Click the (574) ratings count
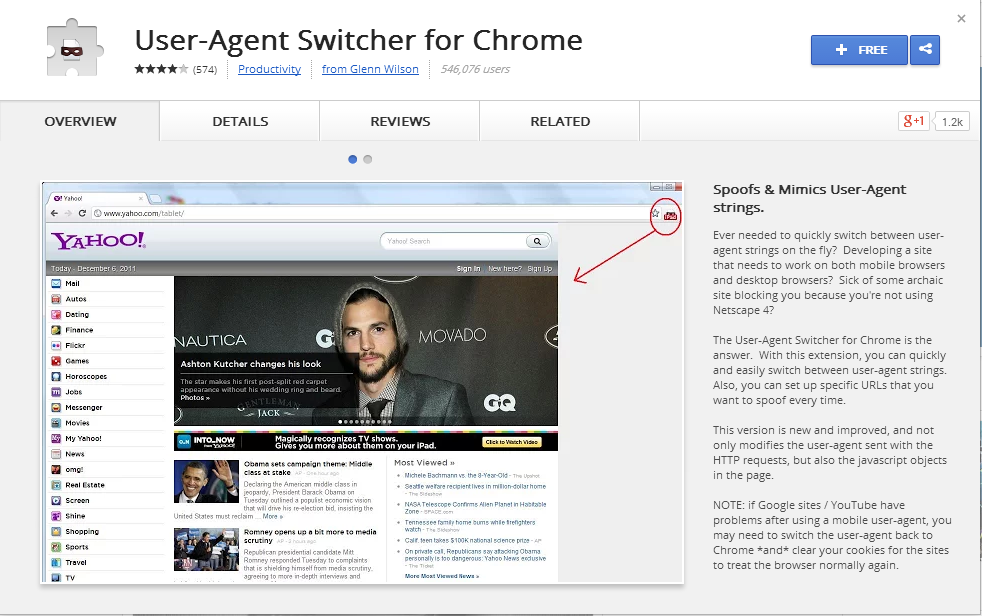The width and height of the screenshot is (982, 616). (x=205, y=69)
